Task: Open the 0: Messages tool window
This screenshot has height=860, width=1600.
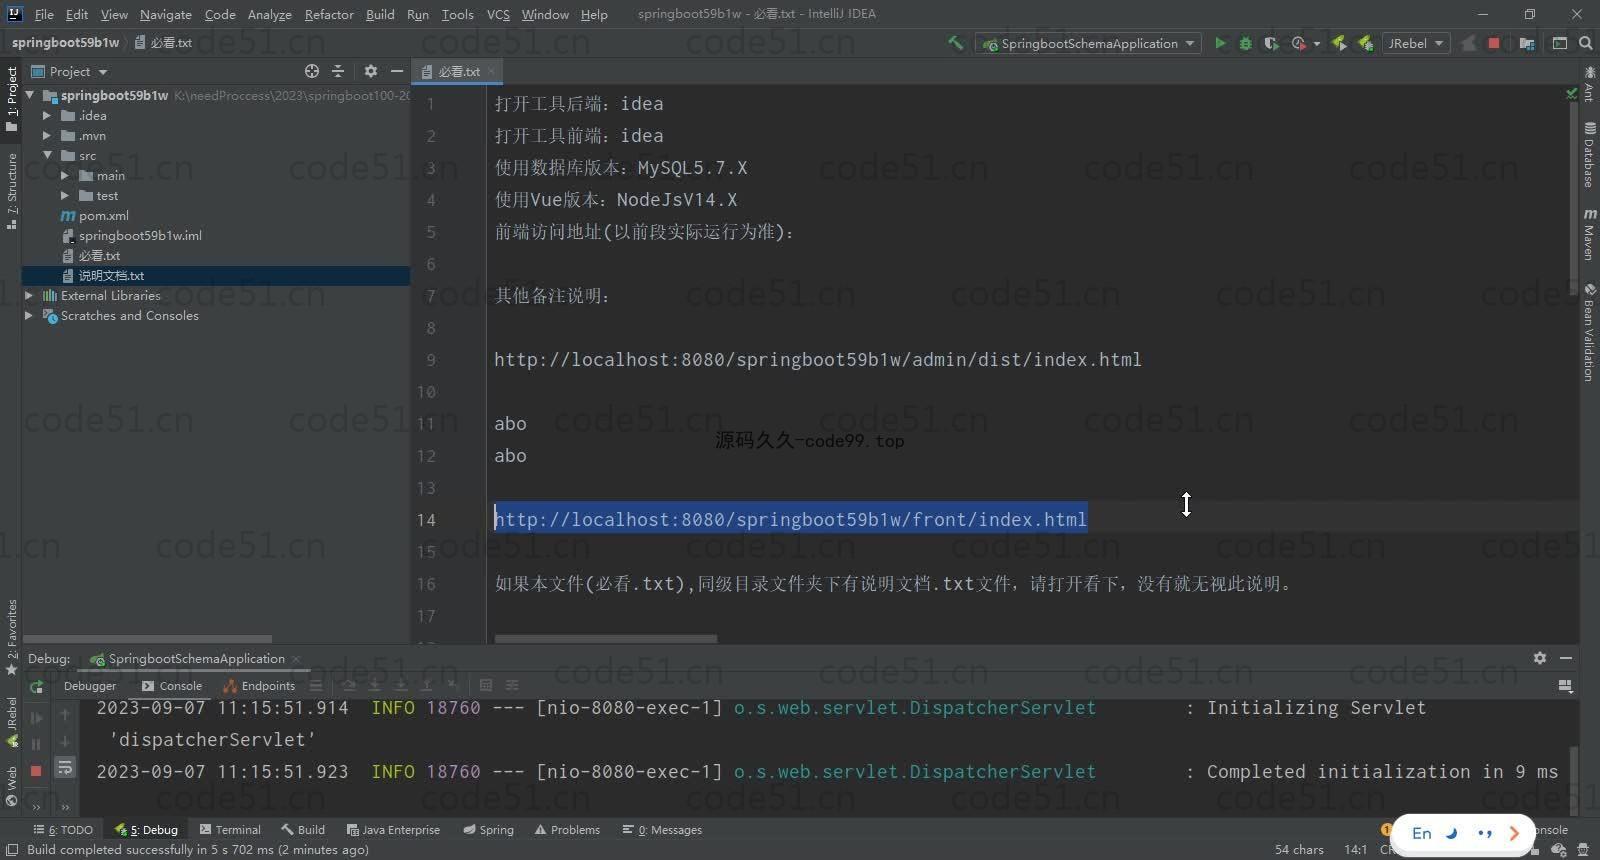Action: pyautogui.click(x=662, y=829)
